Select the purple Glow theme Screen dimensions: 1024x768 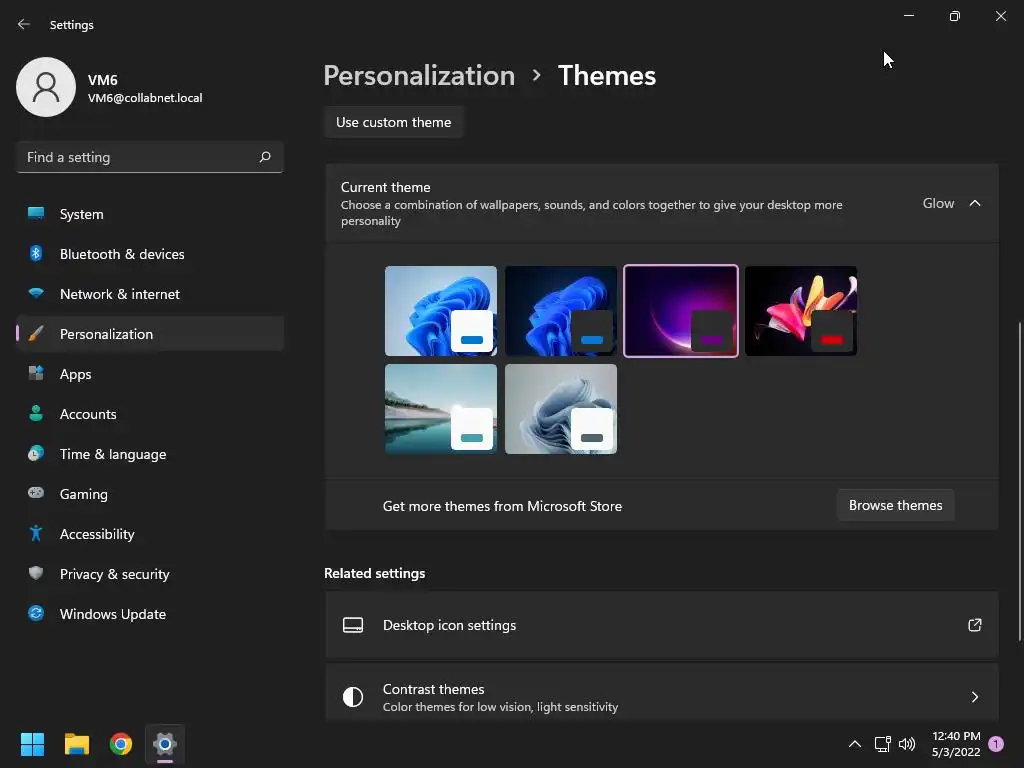680,311
